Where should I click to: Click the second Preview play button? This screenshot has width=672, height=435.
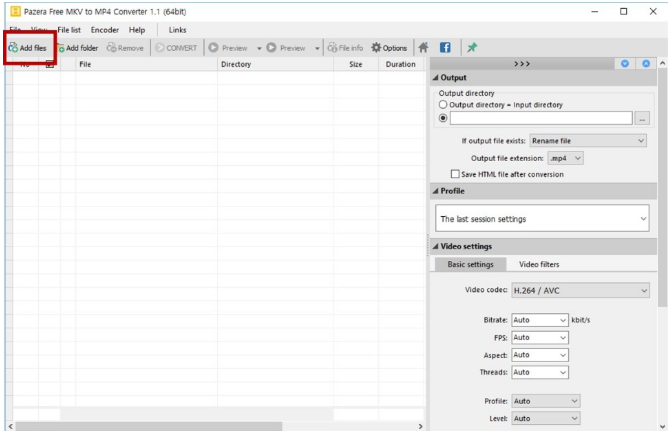click(286, 48)
